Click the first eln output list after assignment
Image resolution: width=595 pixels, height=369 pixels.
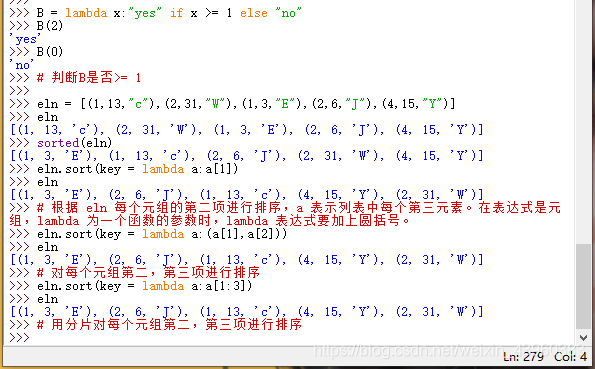(x=247, y=130)
